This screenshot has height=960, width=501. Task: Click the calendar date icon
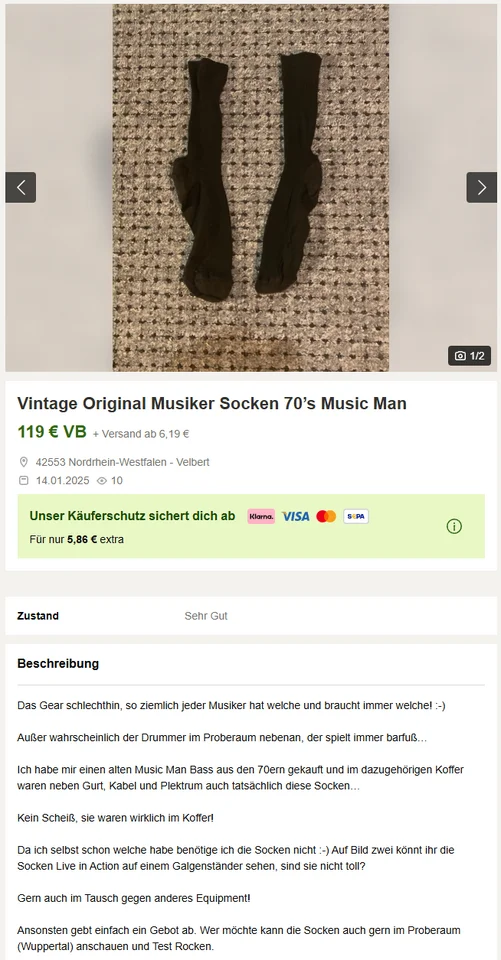[x=24, y=481]
